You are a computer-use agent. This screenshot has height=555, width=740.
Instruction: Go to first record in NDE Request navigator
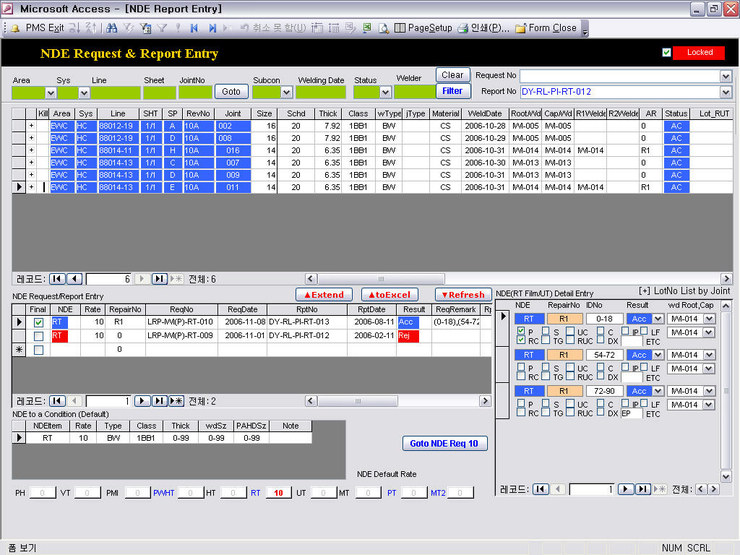(57, 401)
